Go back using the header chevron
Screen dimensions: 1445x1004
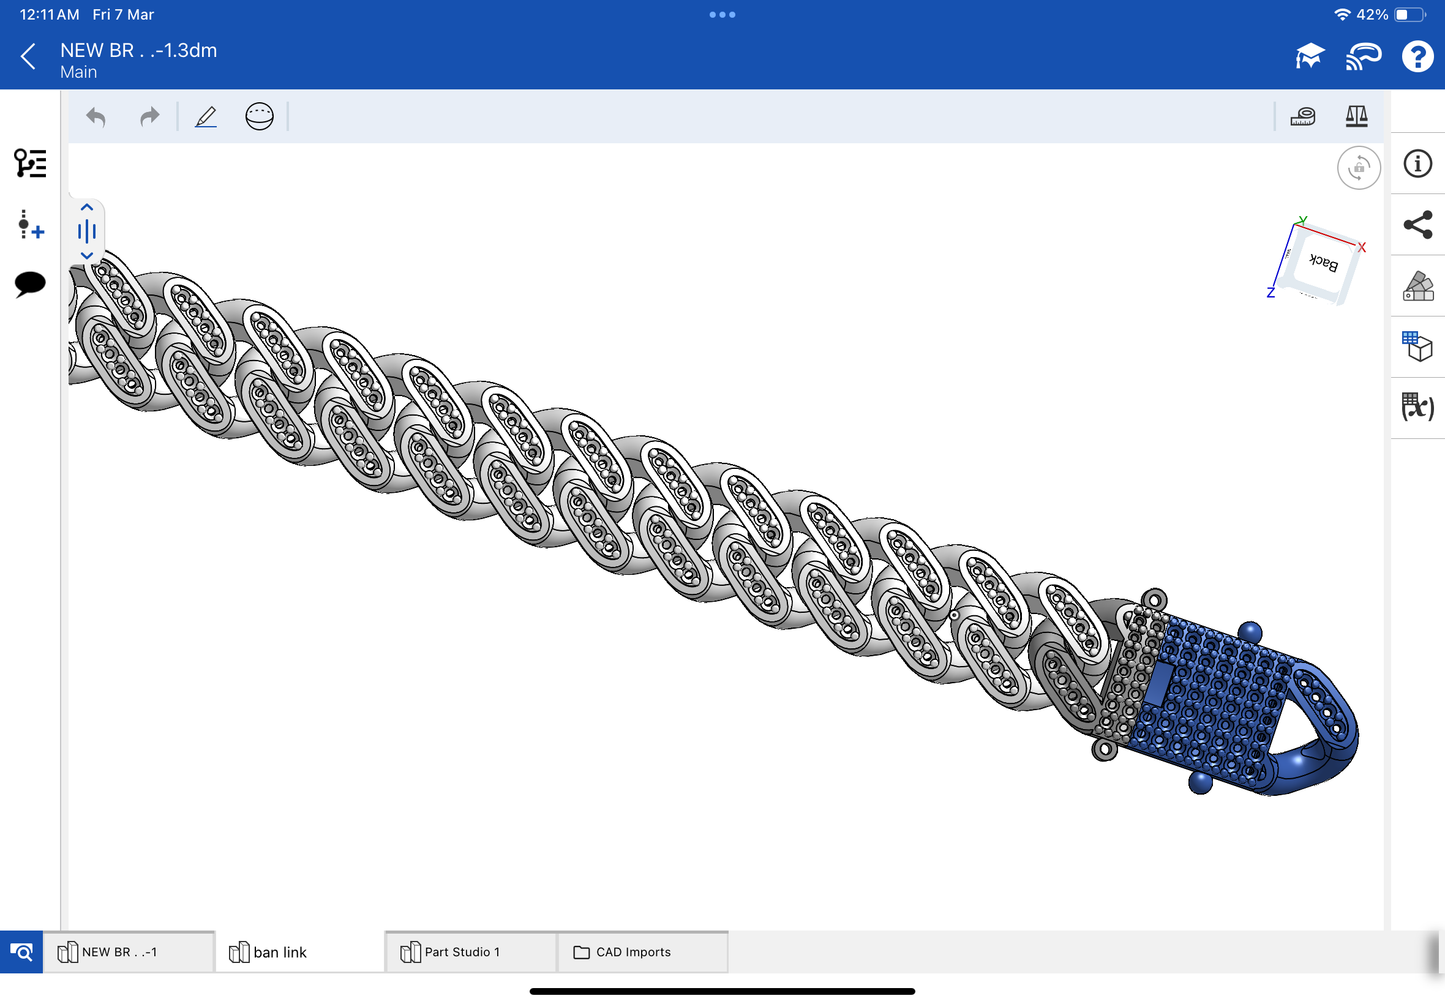[x=29, y=57]
